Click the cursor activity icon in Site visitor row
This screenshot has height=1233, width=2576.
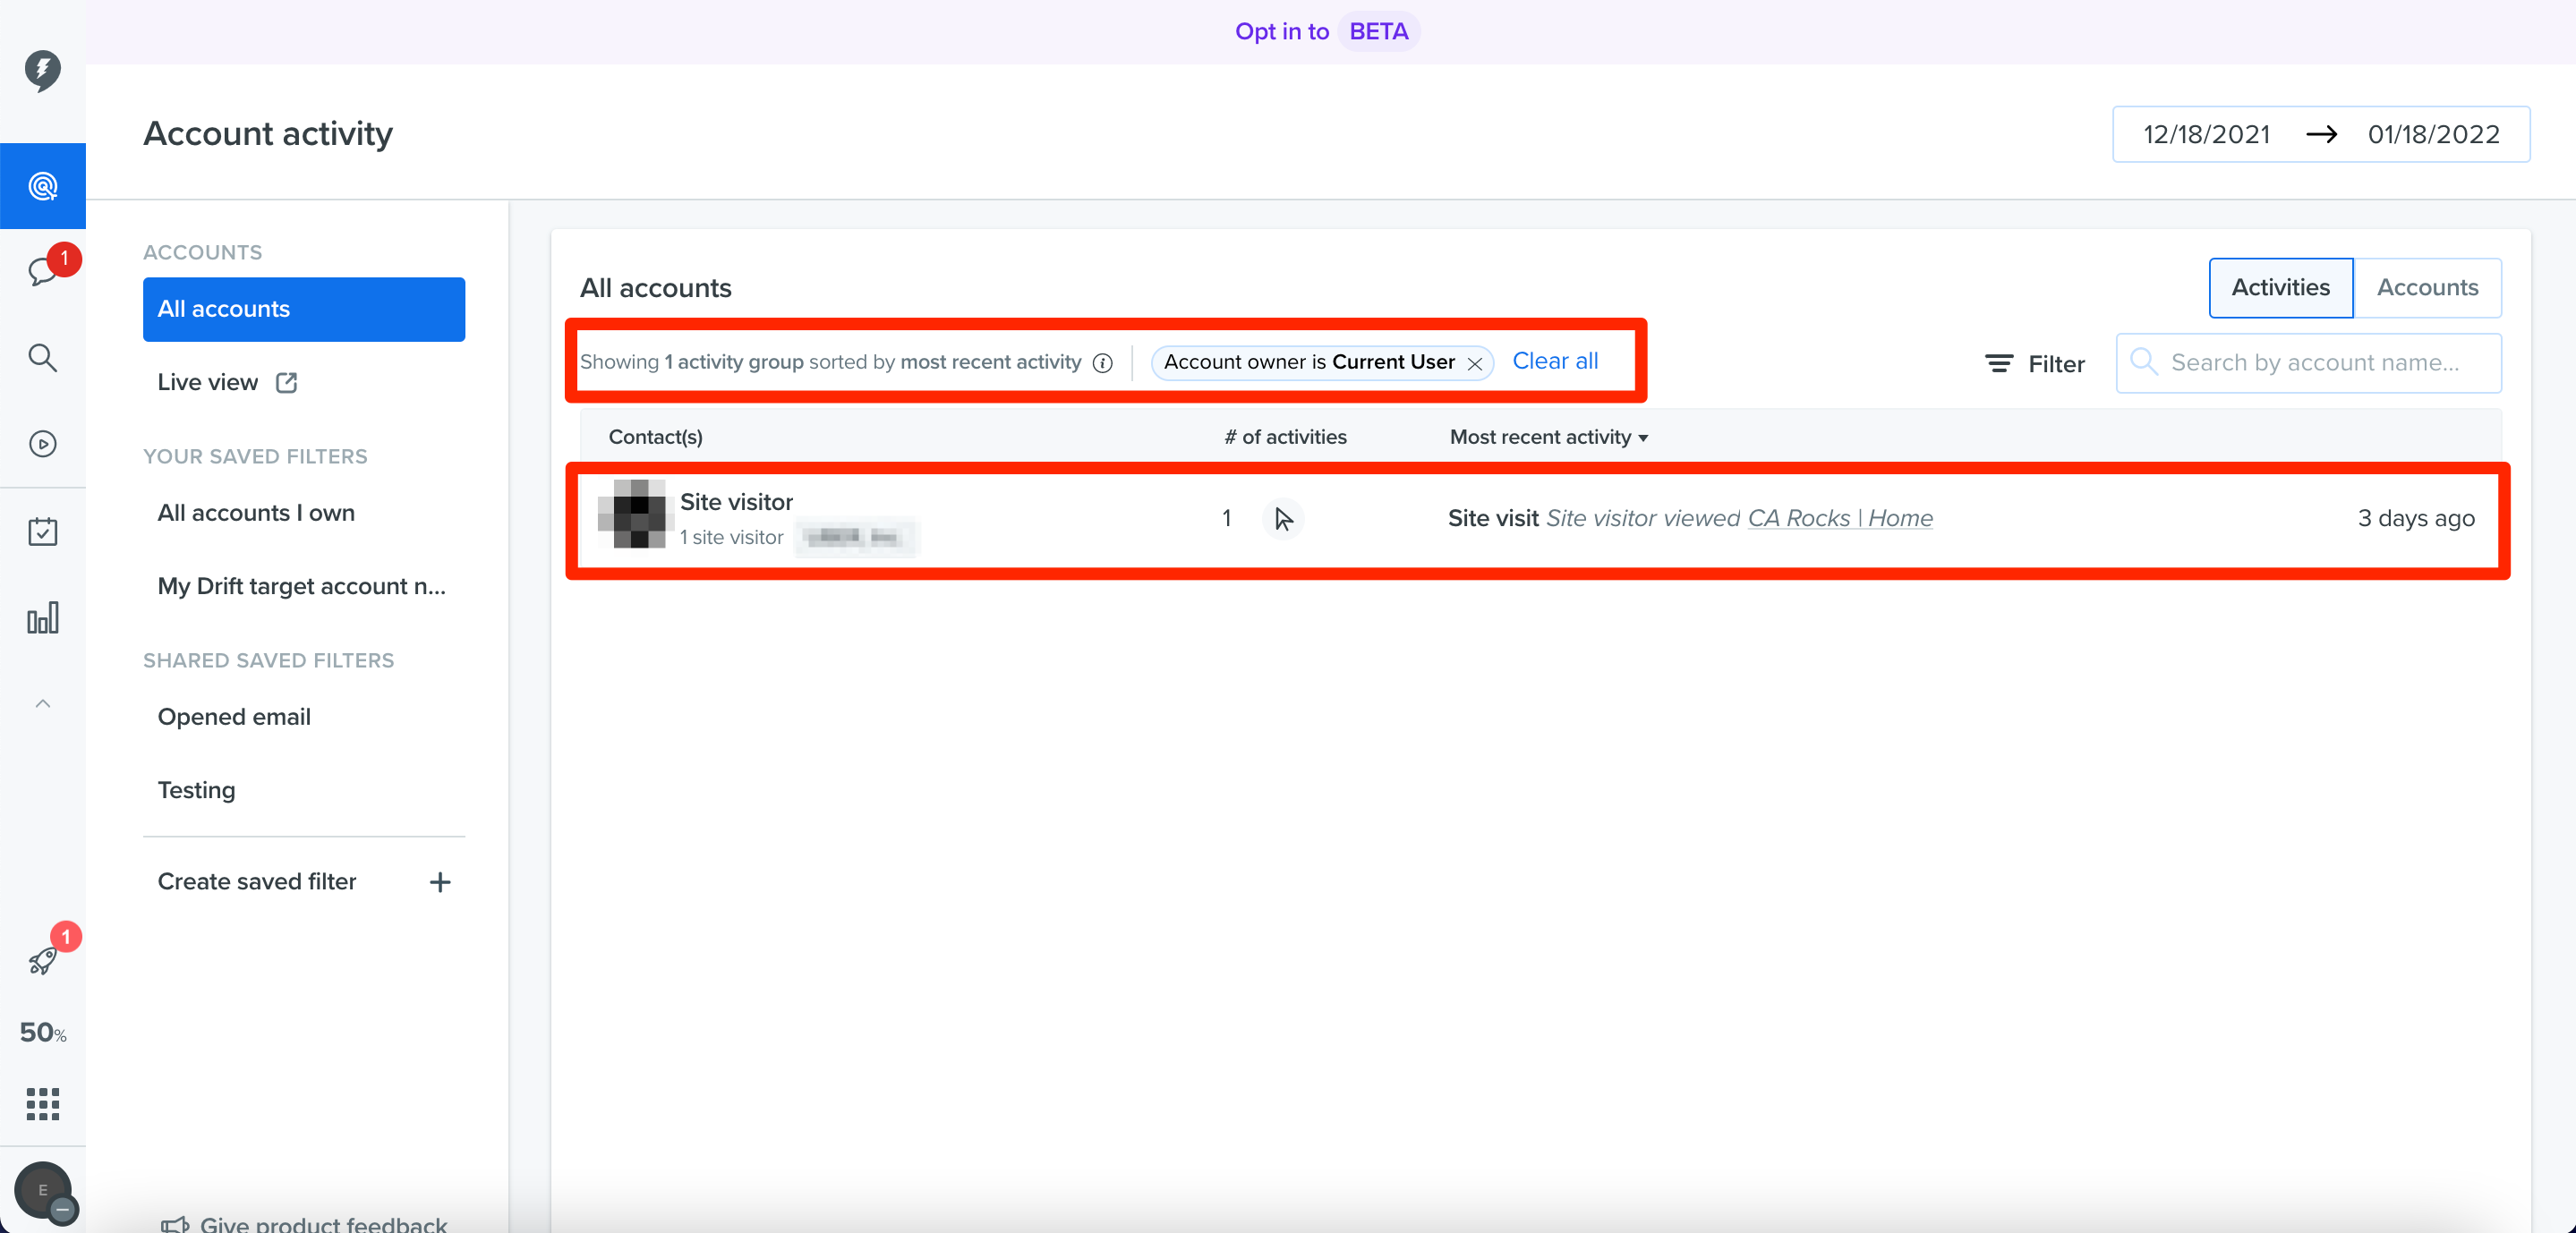tap(1283, 519)
